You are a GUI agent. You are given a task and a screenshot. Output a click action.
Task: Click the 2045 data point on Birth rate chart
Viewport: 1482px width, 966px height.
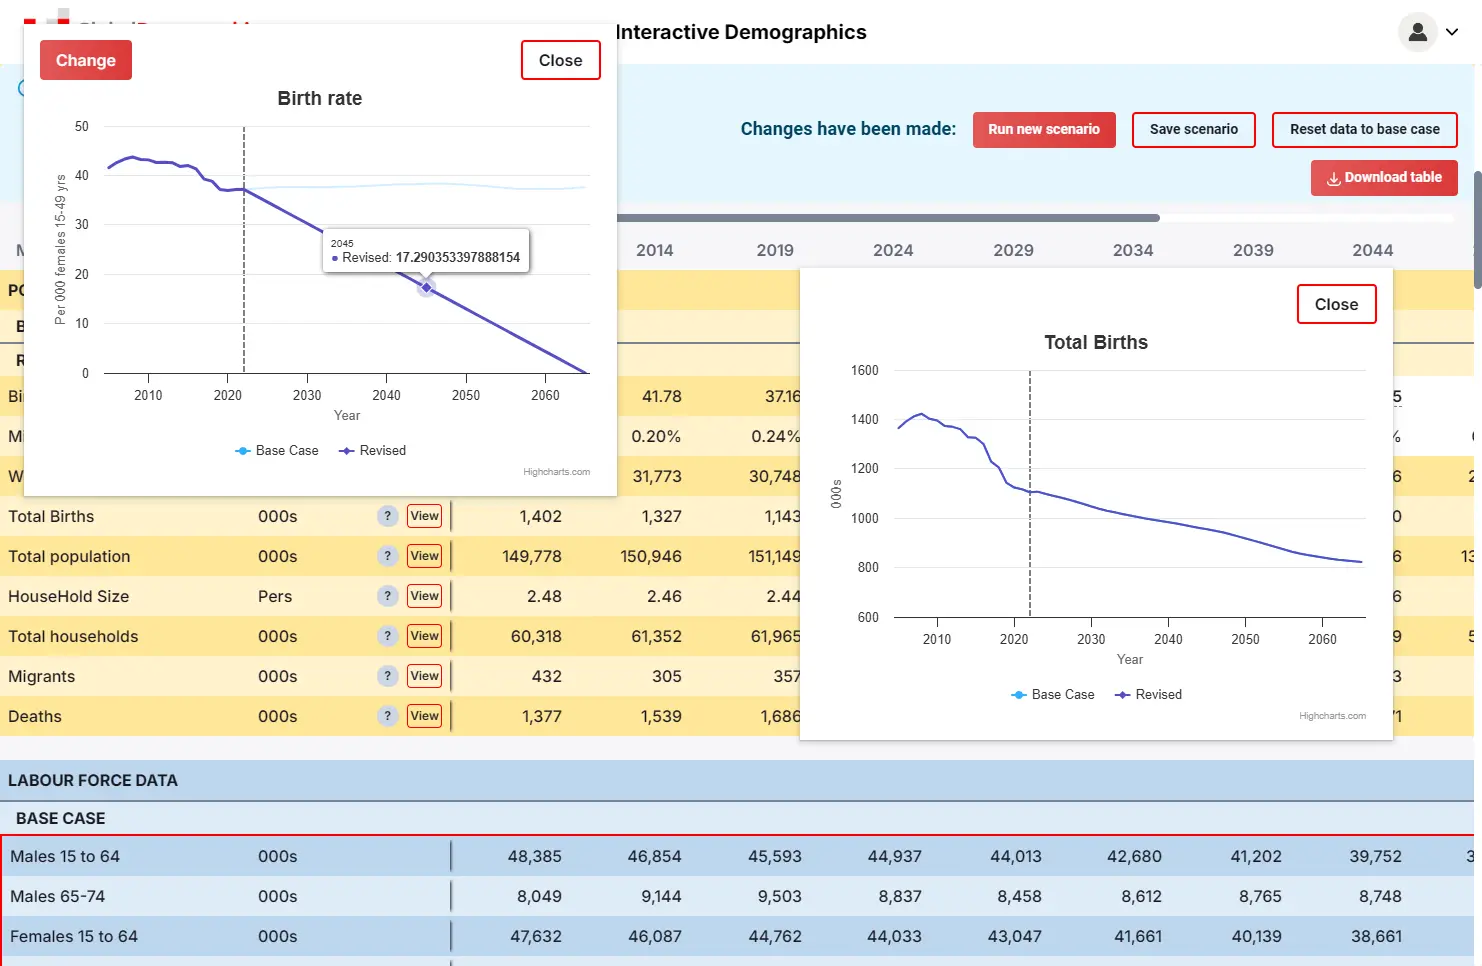(427, 288)
